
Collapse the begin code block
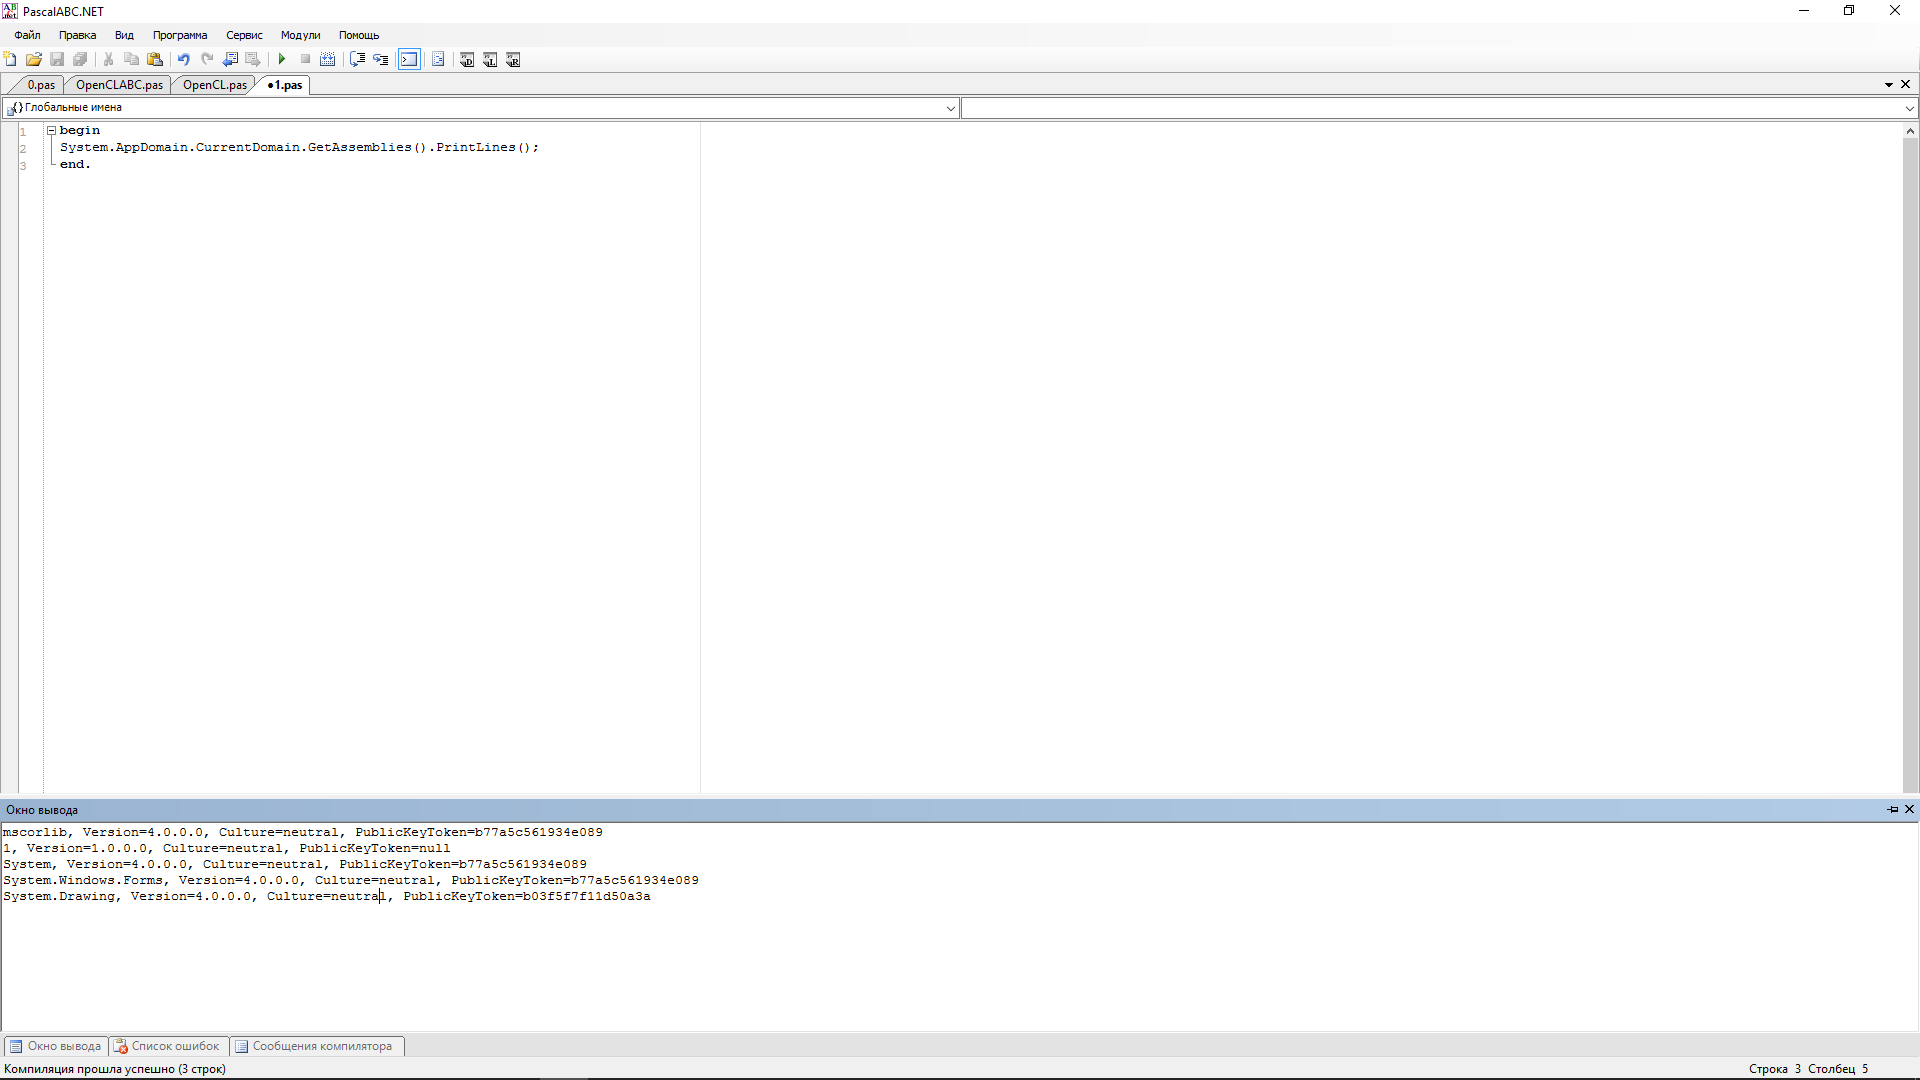51,131
